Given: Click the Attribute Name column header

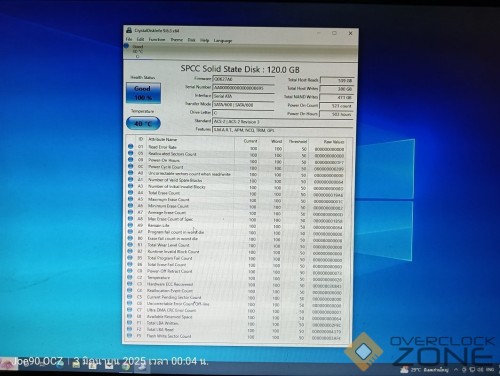Looking at the screenshot, I should pyautogui.click(x=163, y=139).
